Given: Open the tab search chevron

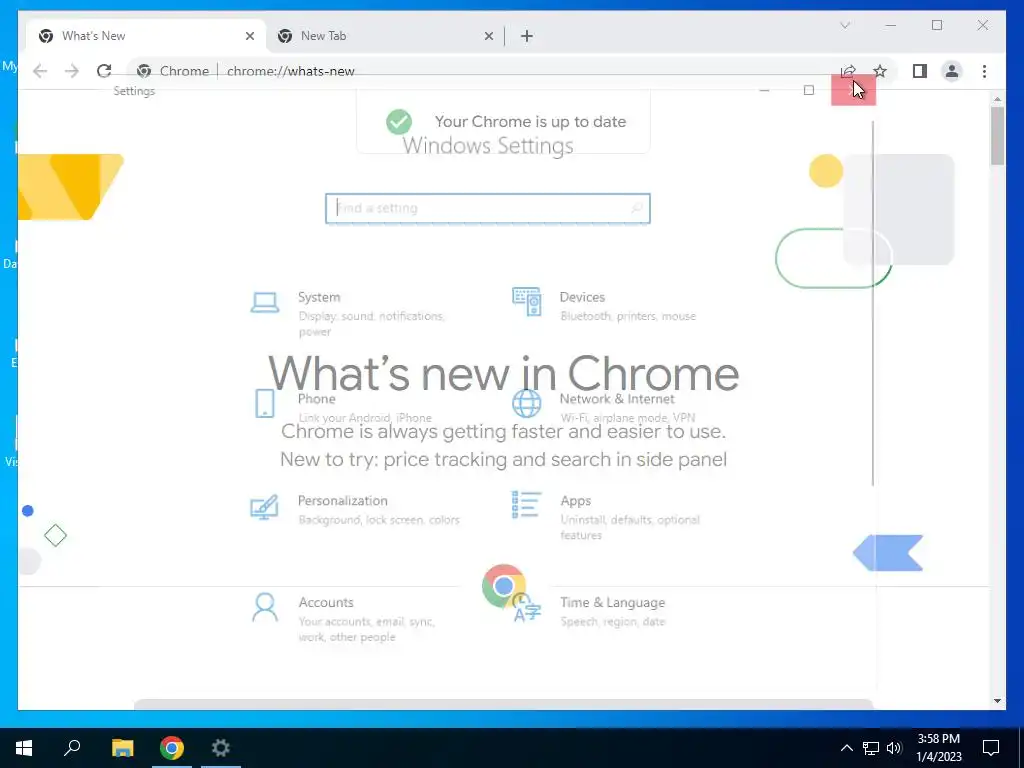Looking at the screenshot, I should [x=845, y=25].
